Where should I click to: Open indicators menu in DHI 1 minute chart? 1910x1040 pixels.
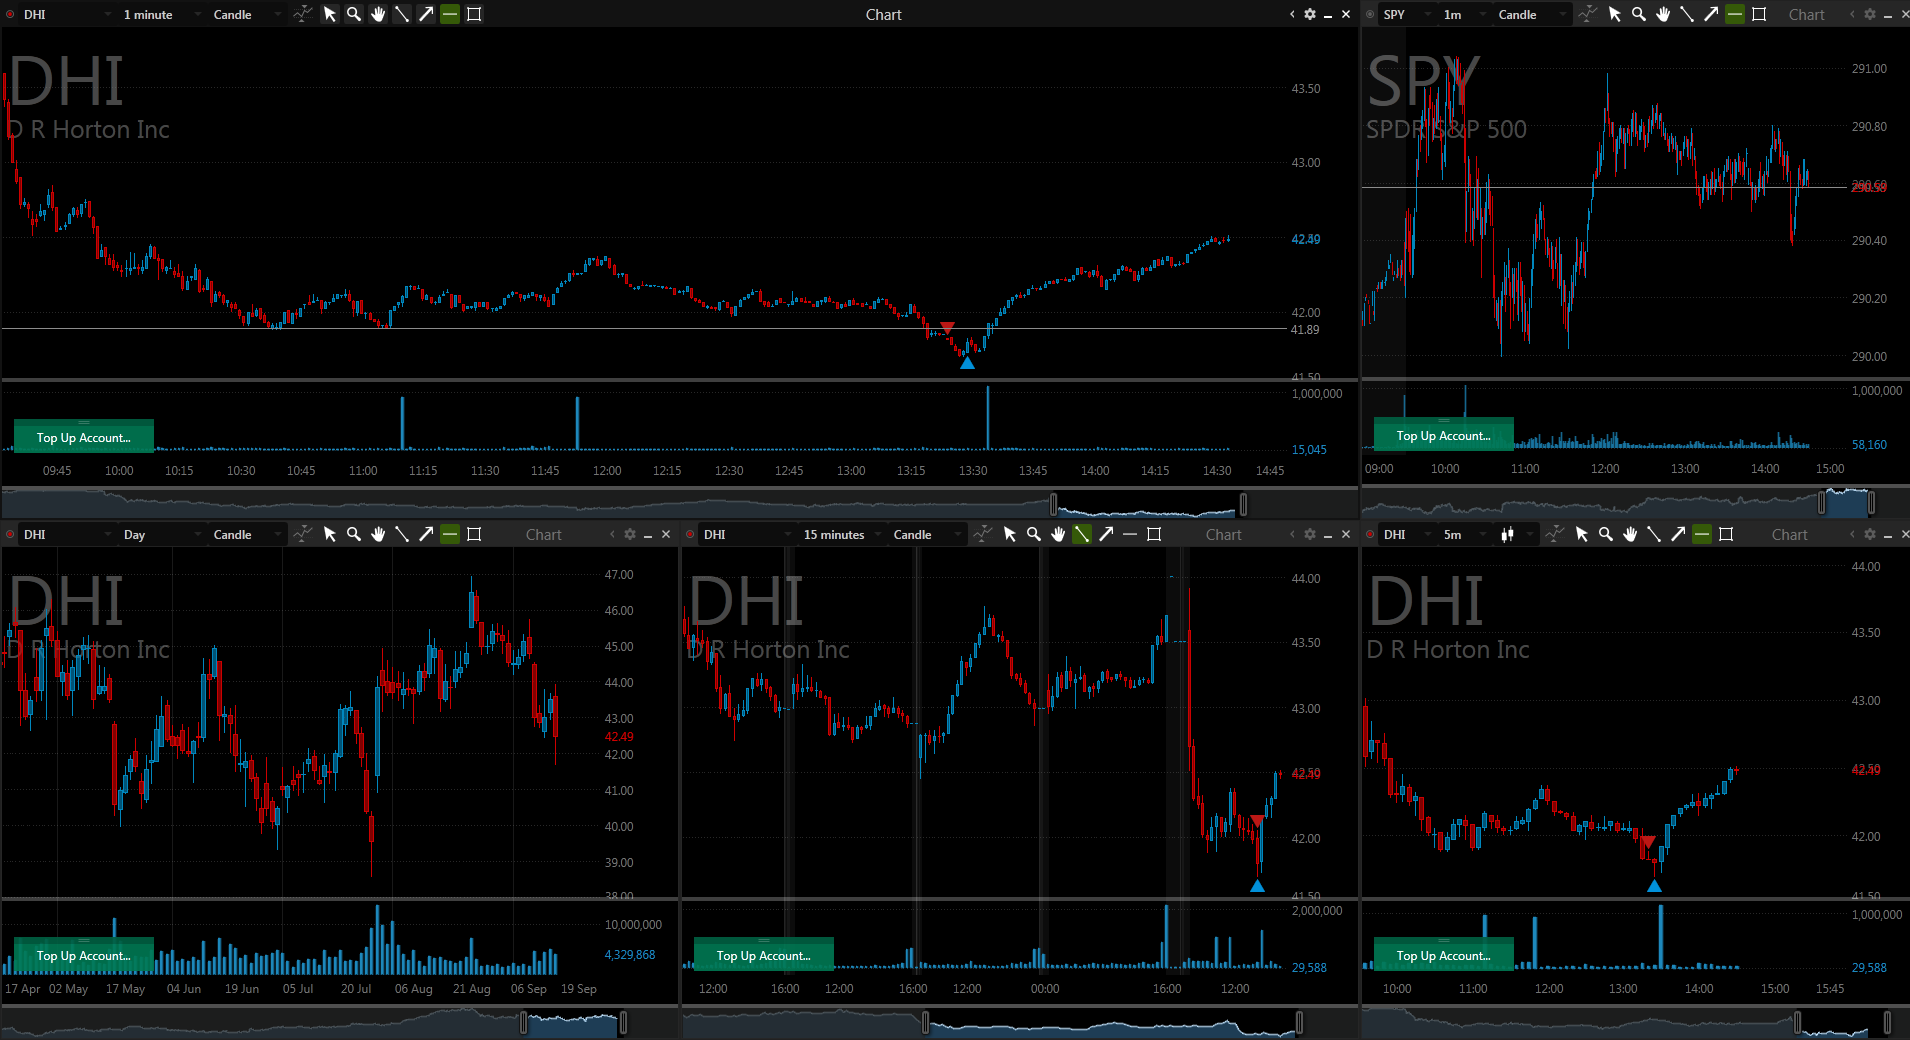303,14
